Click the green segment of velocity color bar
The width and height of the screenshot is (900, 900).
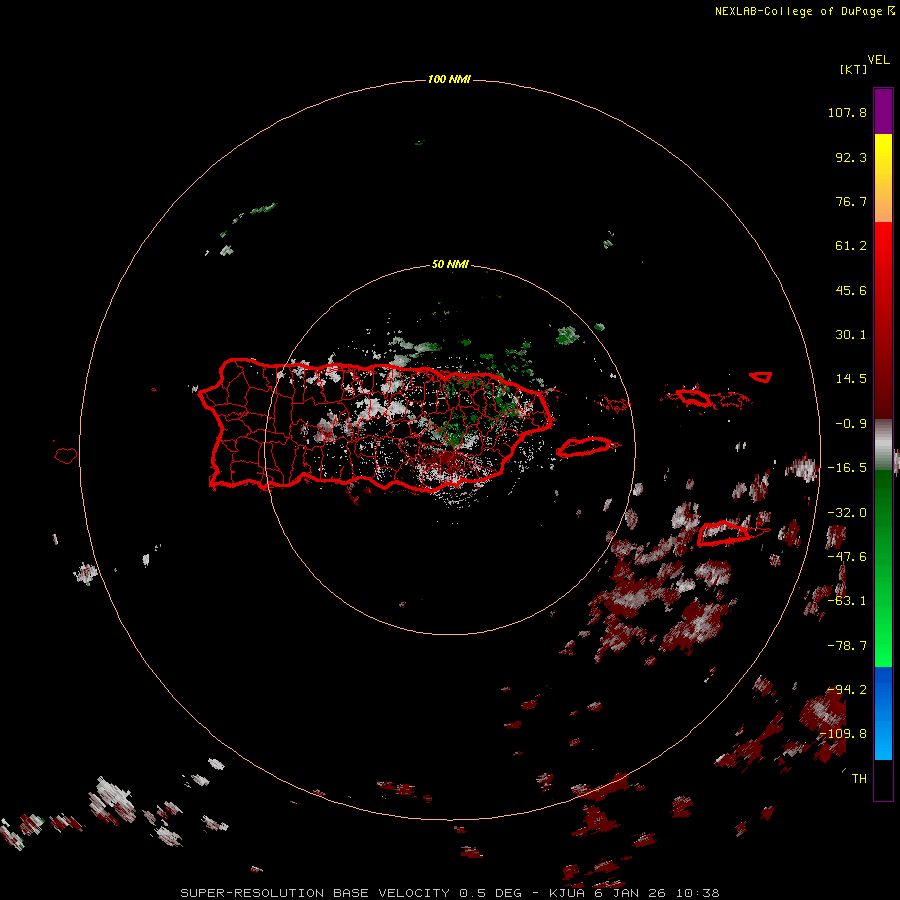[x=883, y=568]
